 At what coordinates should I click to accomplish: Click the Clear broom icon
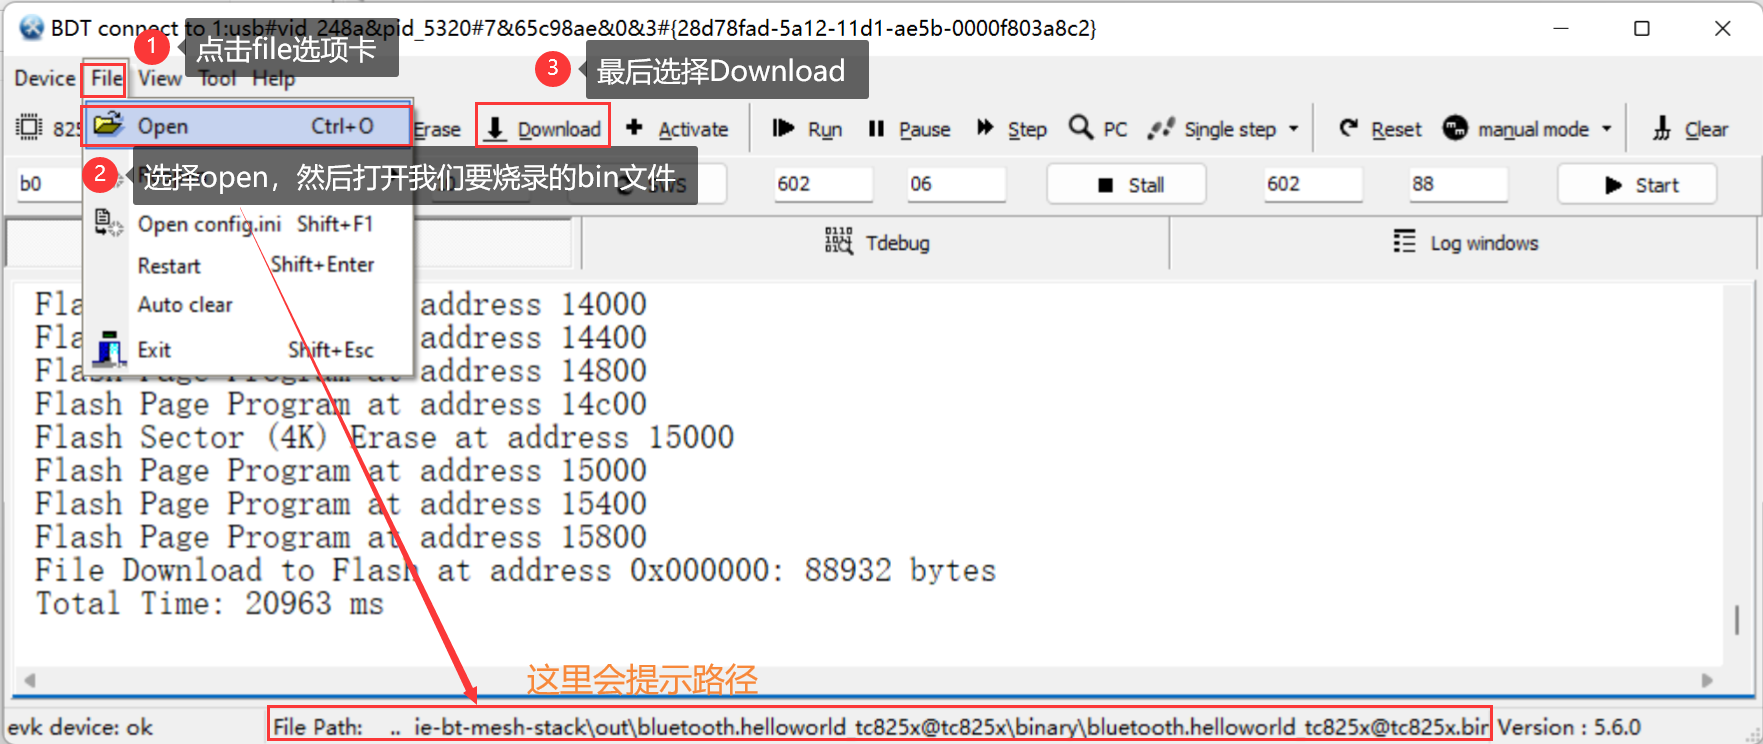1662,128
